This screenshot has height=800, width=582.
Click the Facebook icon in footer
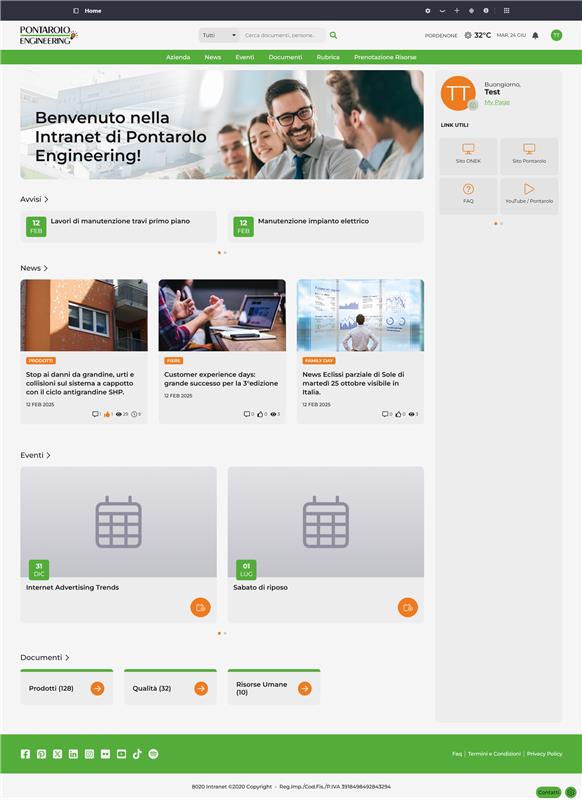tap(25, 754)
